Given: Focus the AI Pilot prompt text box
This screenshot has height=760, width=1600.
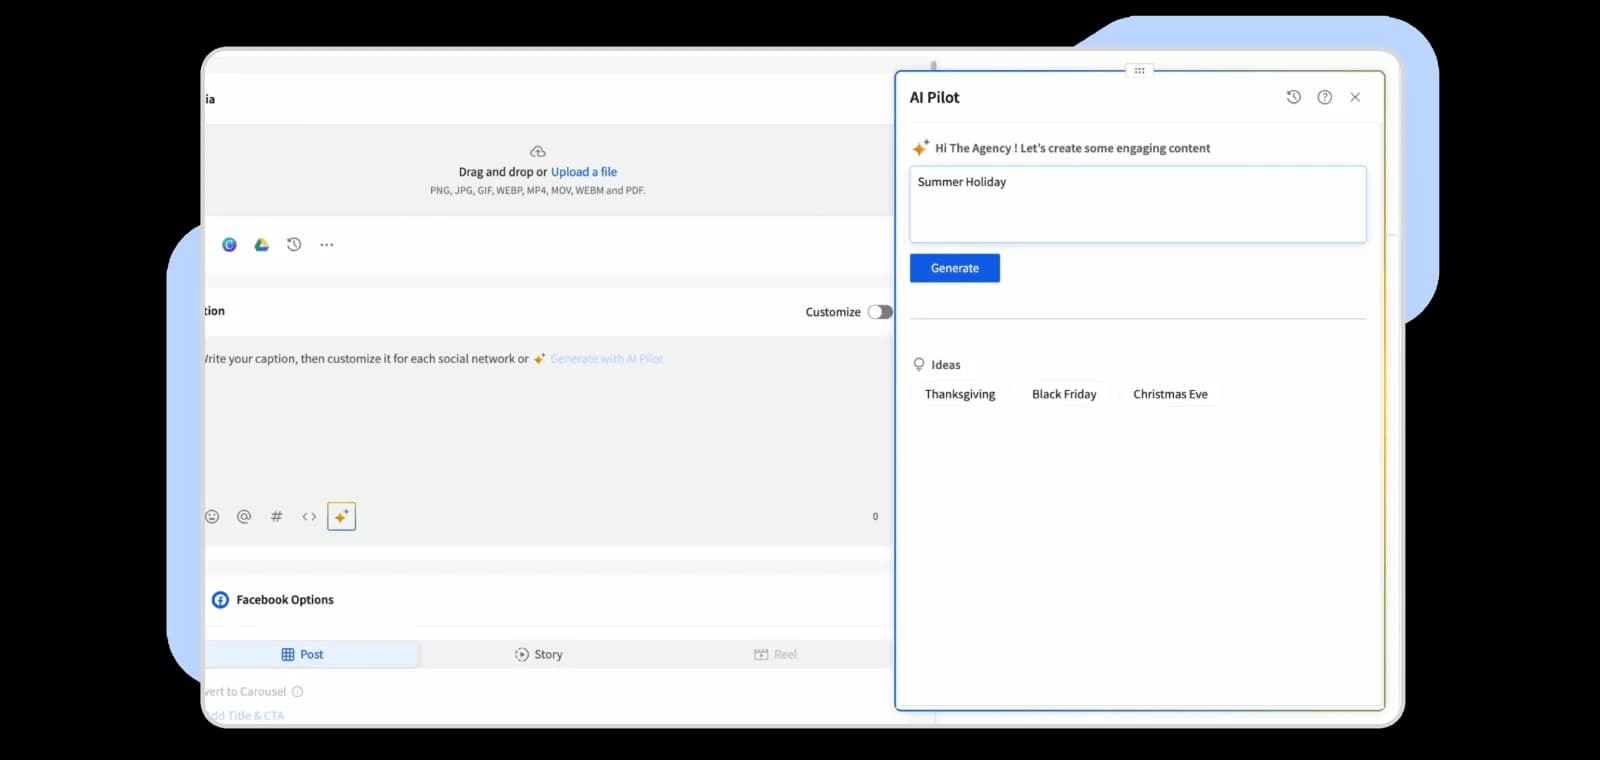Looking at the screenshot, I should (x=1138, y=204).
